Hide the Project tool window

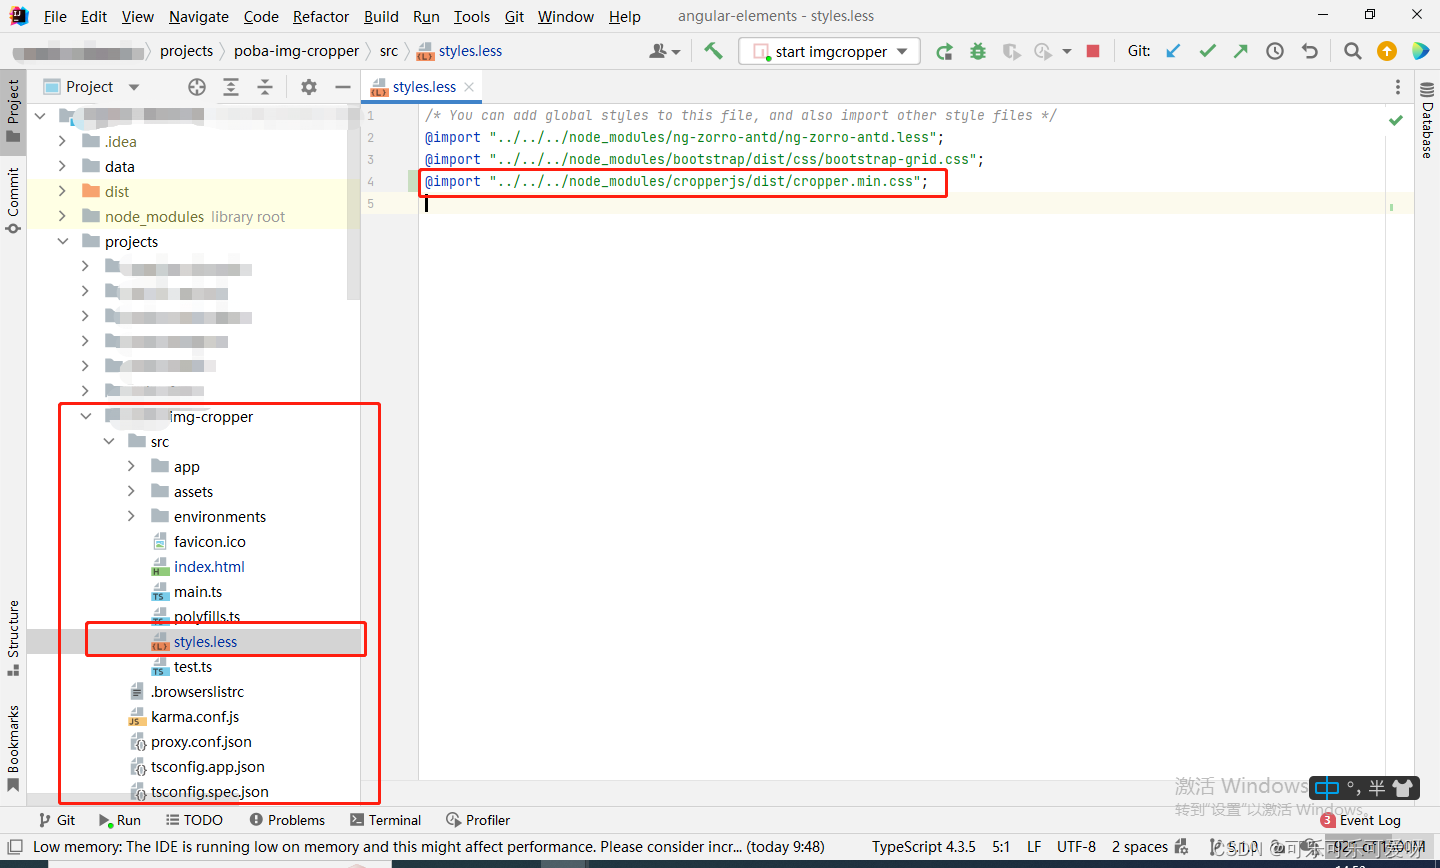343,87
